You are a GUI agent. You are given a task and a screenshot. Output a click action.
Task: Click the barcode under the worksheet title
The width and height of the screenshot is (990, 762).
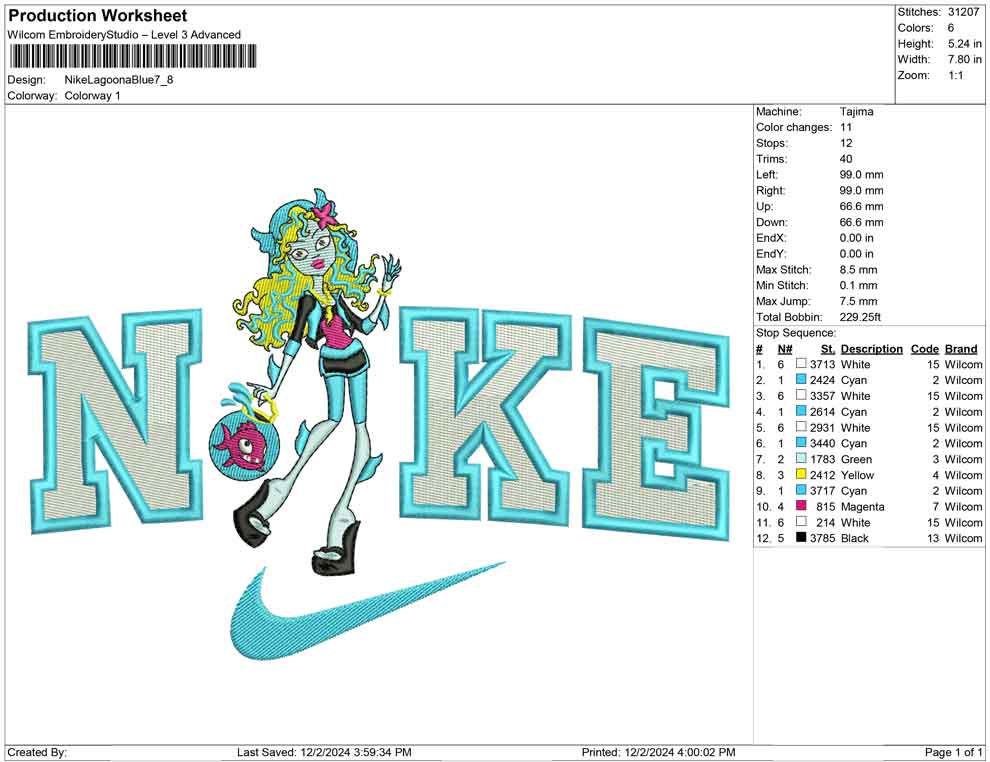point(133,56)
